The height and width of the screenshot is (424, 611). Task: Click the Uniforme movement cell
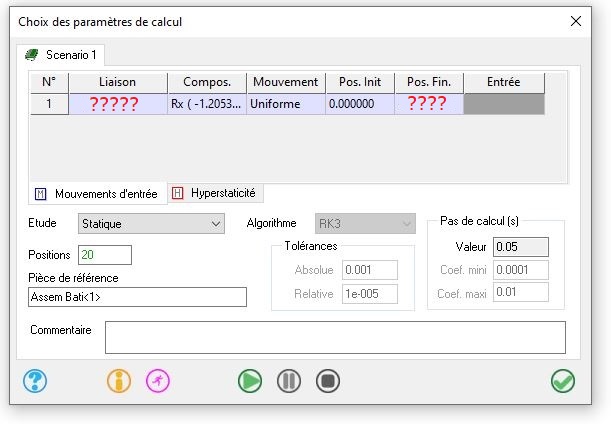click(x=286, y=104)
